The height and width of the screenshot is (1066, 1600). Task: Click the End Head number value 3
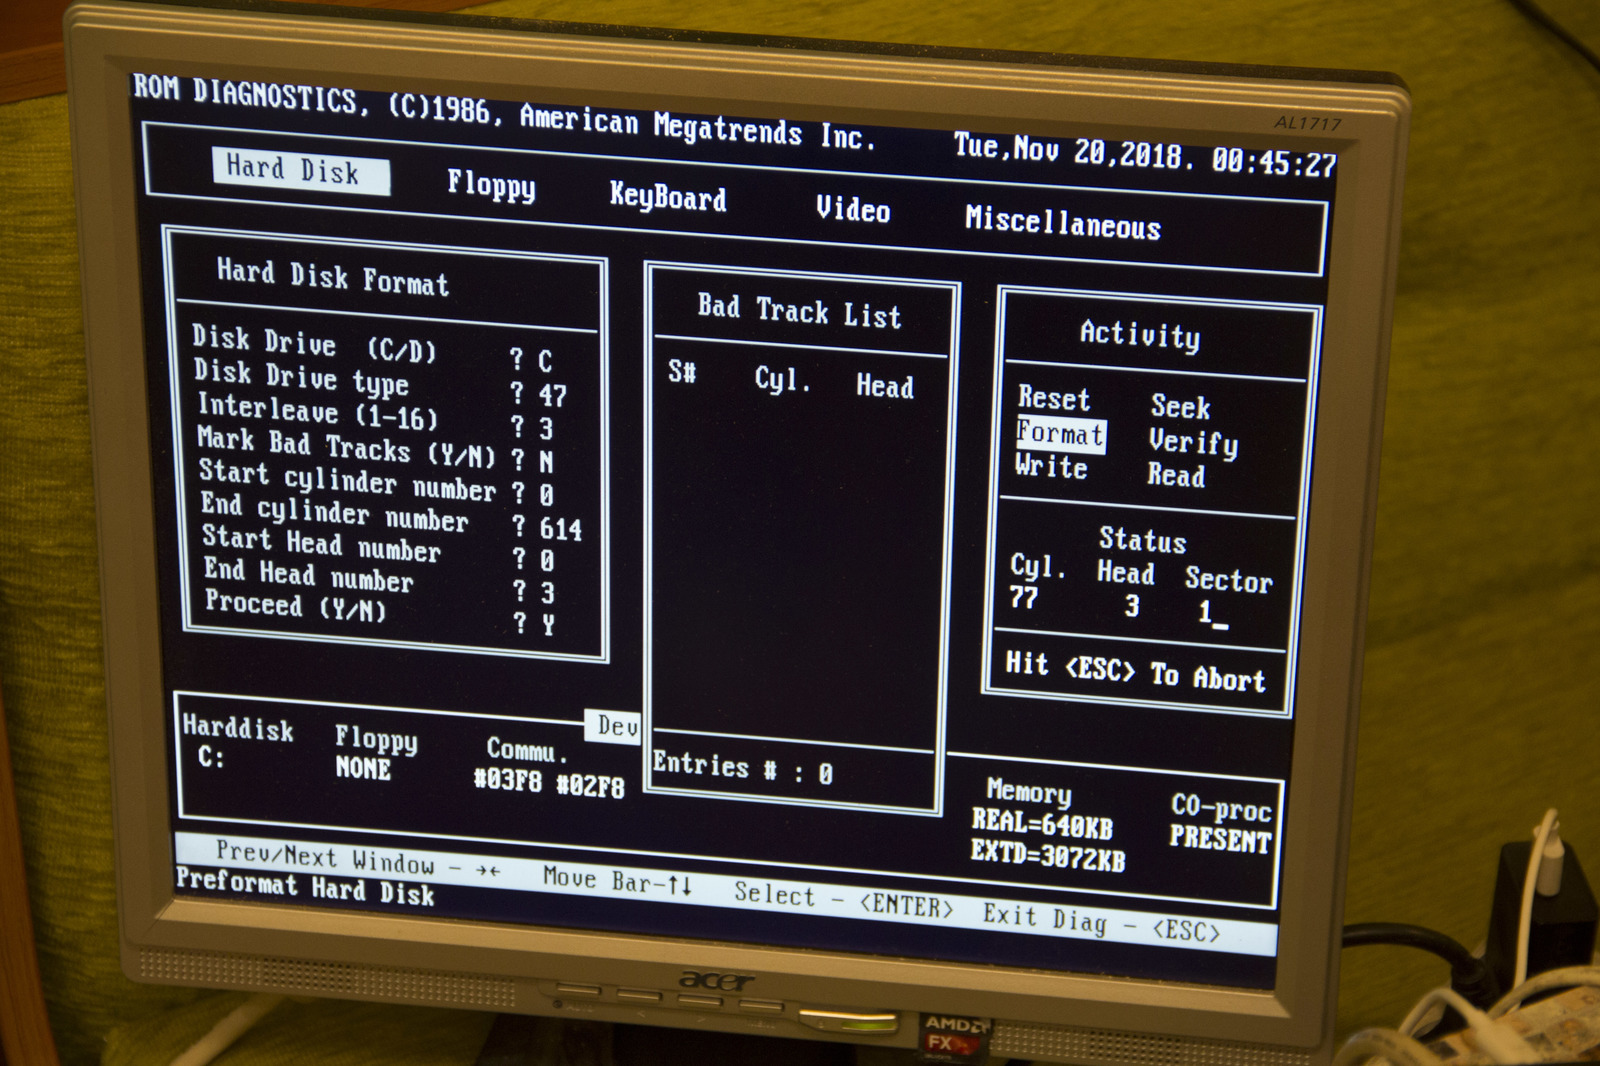coord(548,592)
